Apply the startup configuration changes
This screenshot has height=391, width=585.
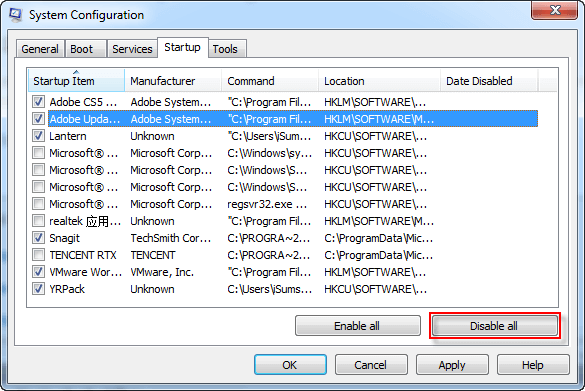pos(452,365)
